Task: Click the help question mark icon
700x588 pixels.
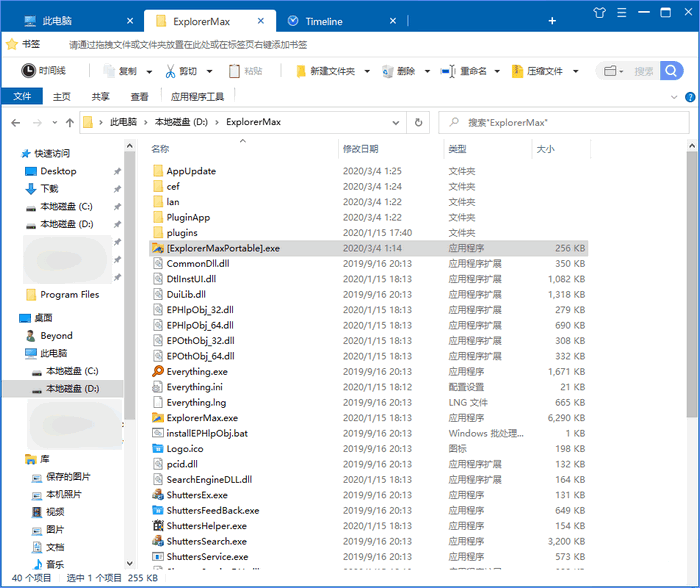Action: pos(690,97)
